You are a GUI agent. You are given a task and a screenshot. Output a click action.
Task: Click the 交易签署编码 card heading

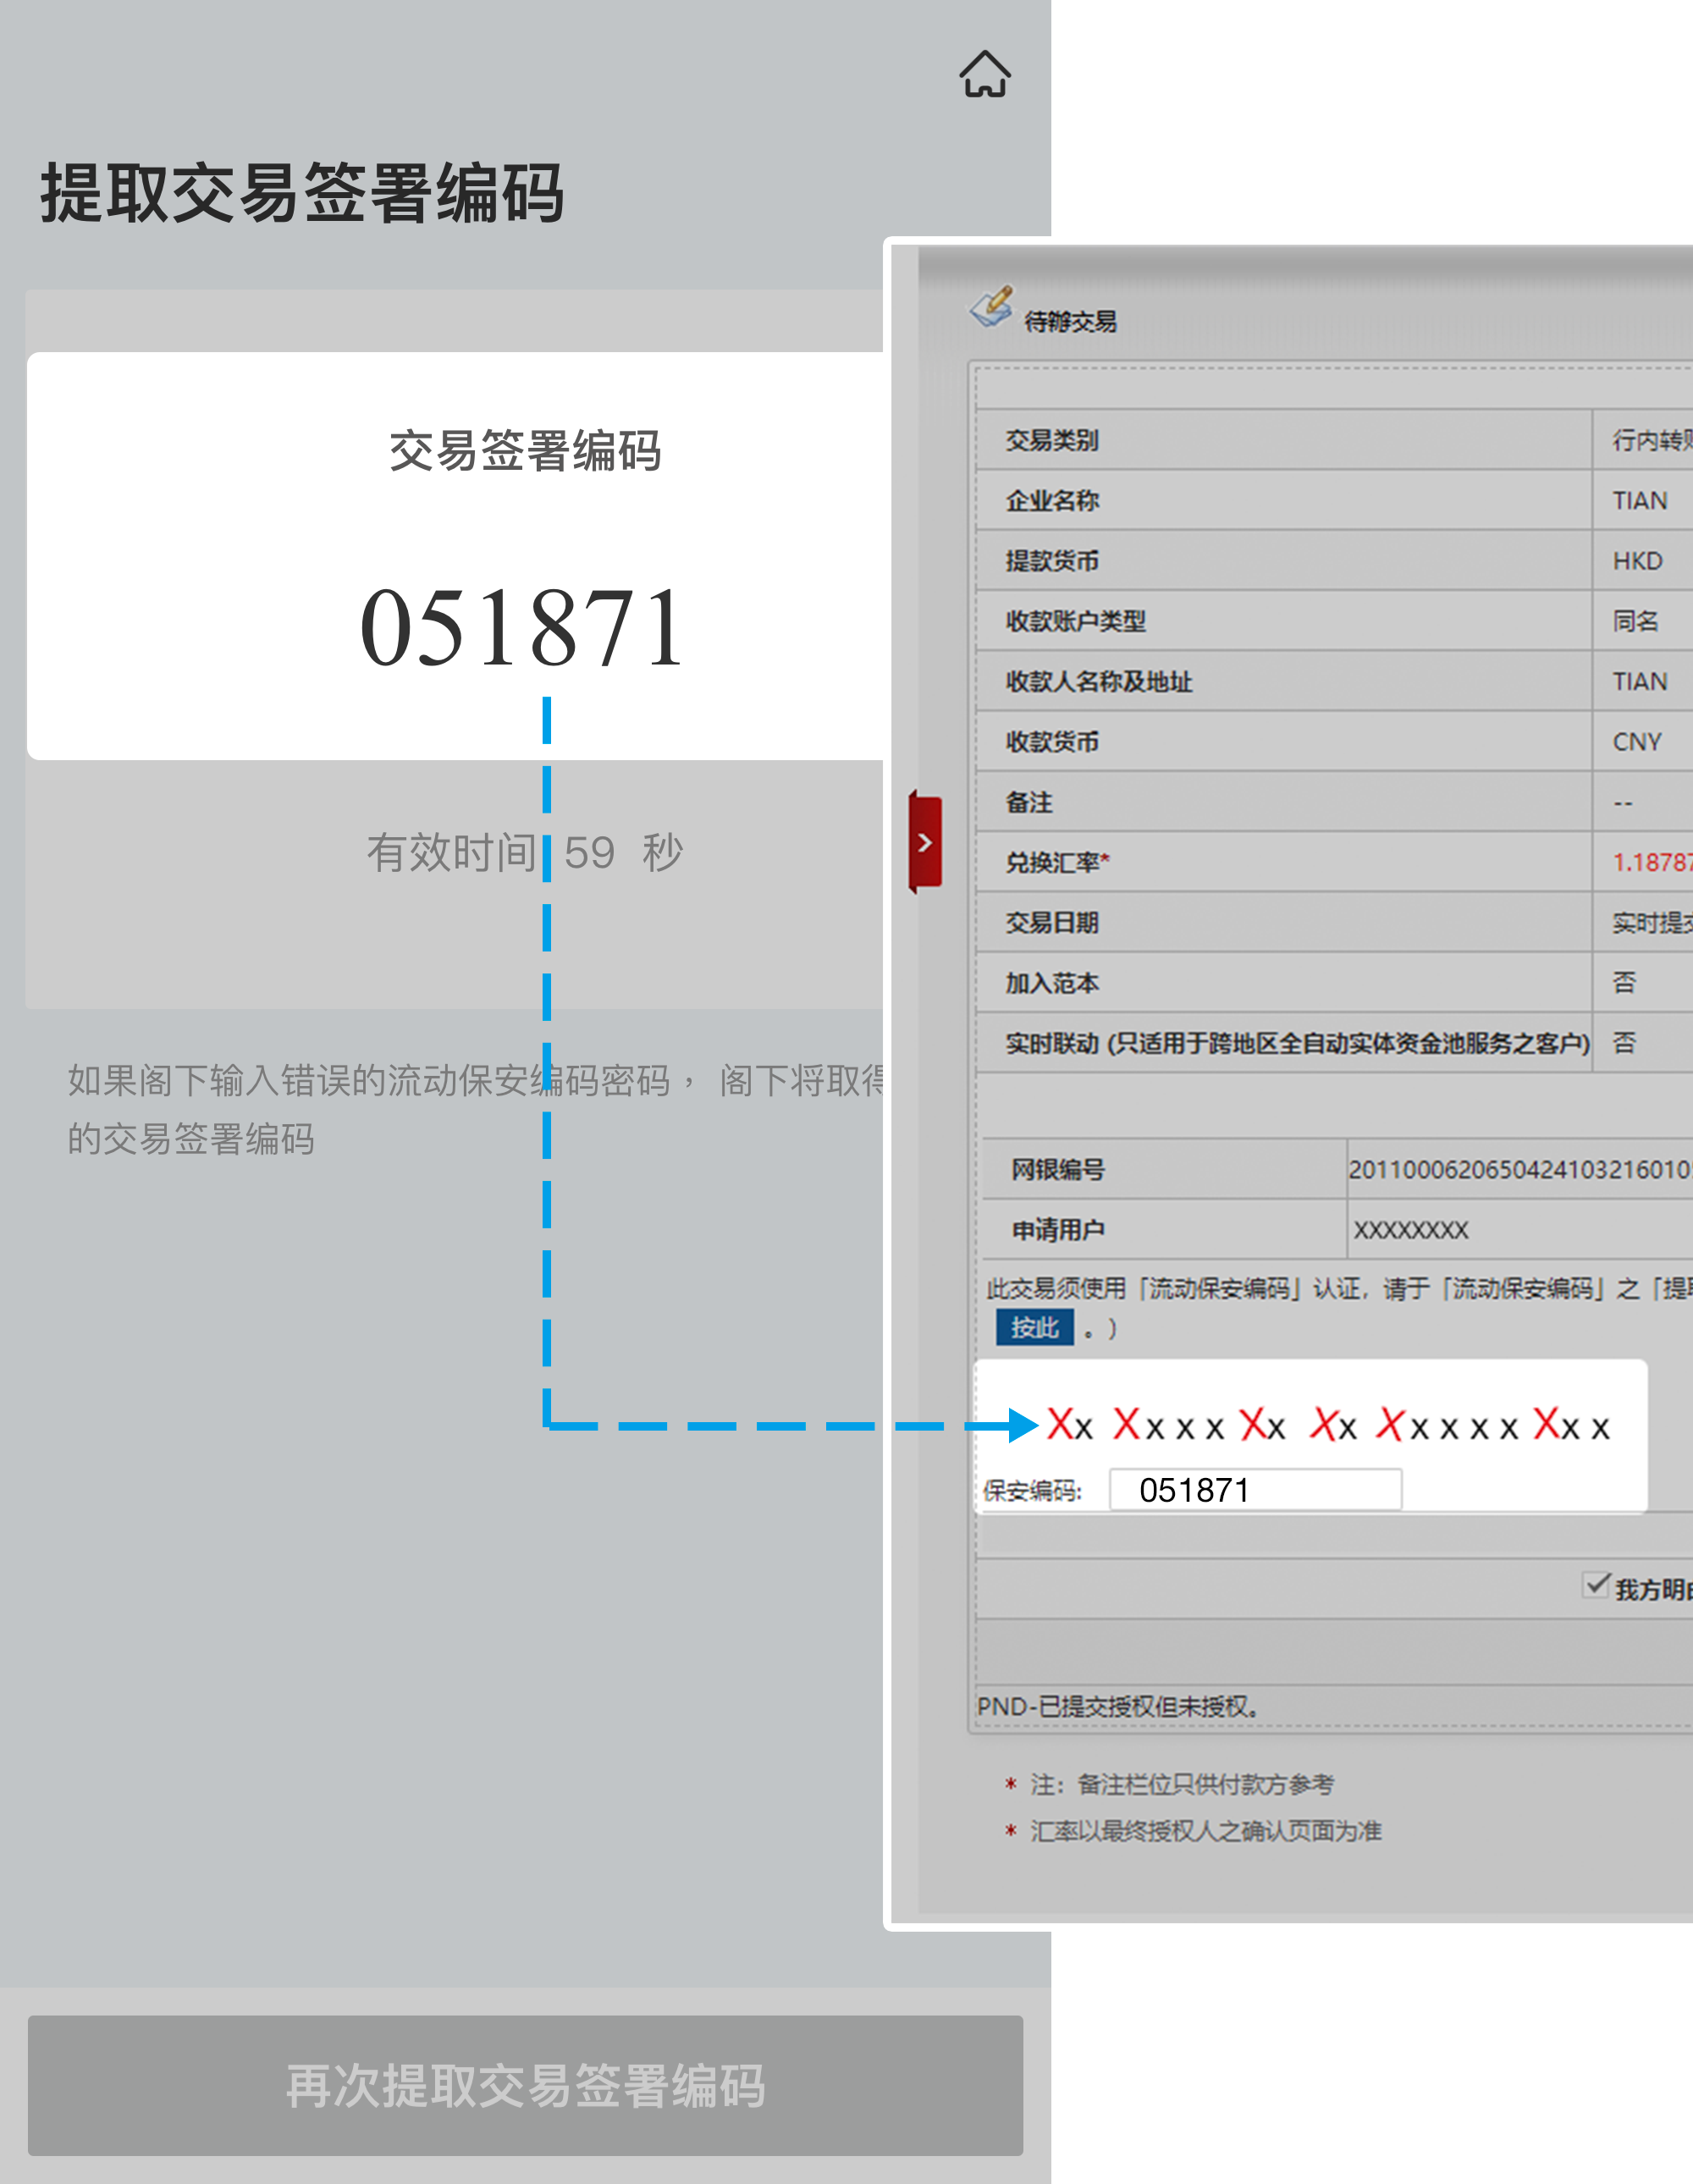tap(524, 451)
